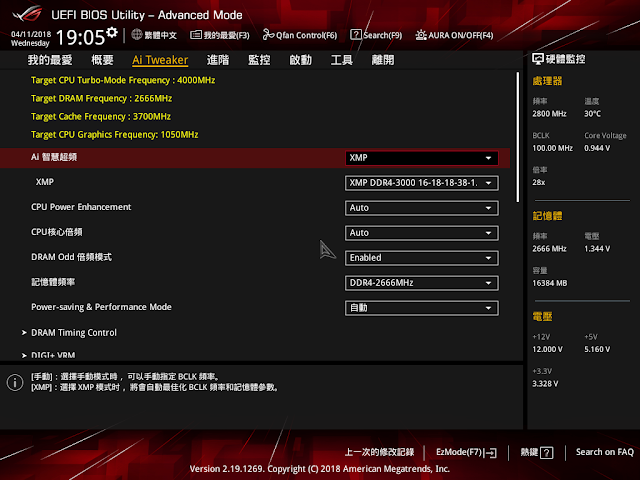Click the 04/11/2018 date text
The width and height of the screenshot is (640, 480).
(31, 34)
